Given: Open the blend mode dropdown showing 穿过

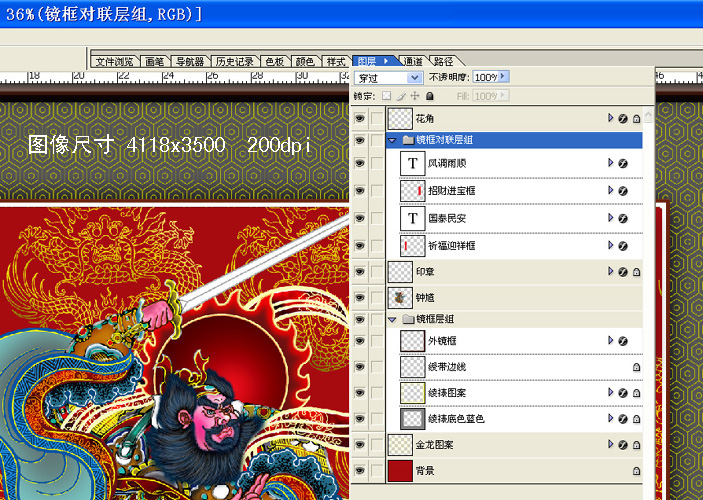Looking at the screenshot, I should point(415,78).
